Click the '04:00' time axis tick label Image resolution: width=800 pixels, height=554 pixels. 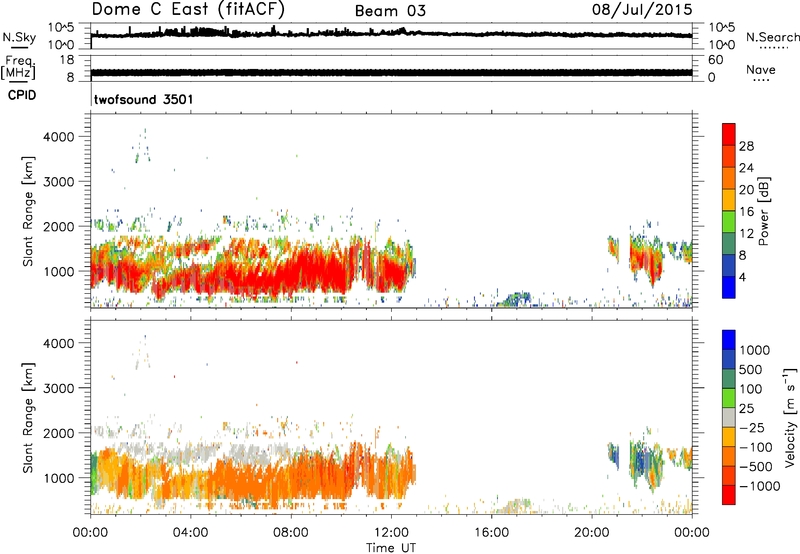(190, 533)
